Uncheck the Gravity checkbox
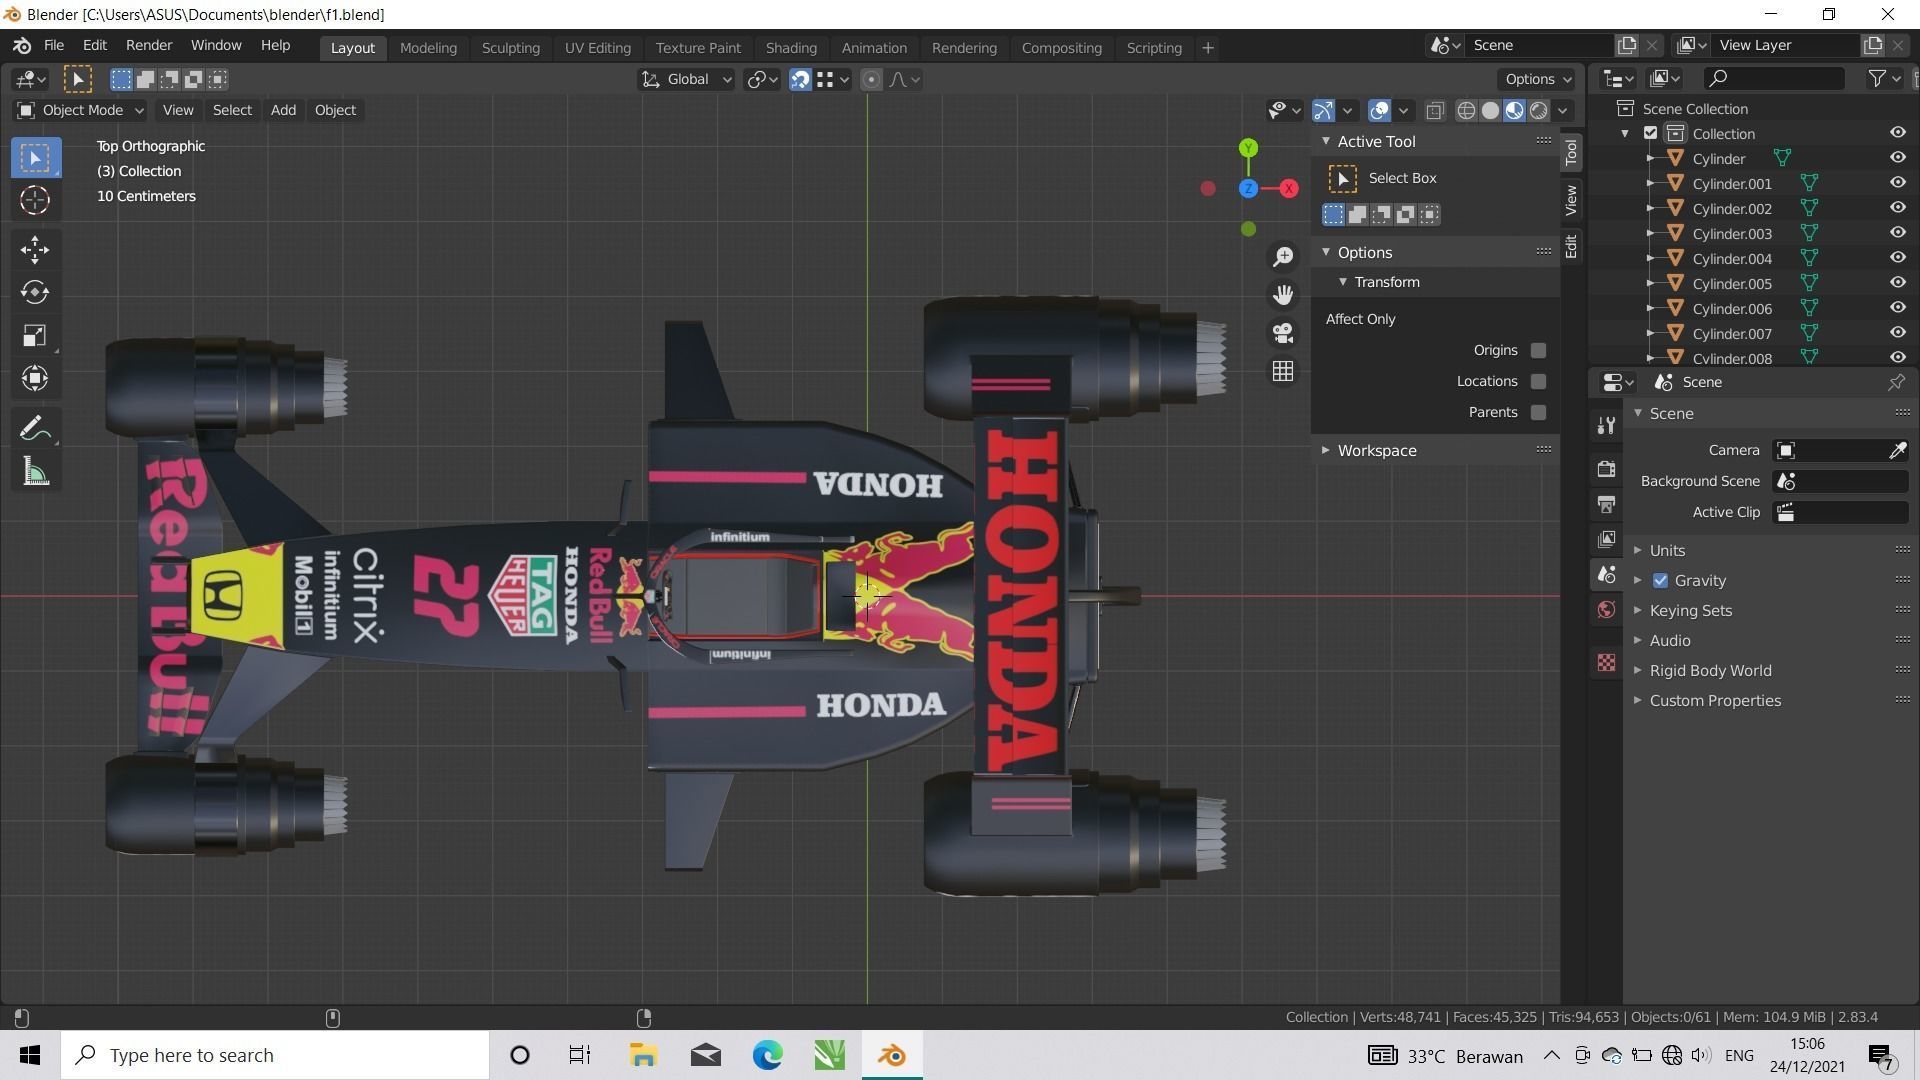The height and width of the screenshot is (1080, 1920). (x=1660, y=581)
